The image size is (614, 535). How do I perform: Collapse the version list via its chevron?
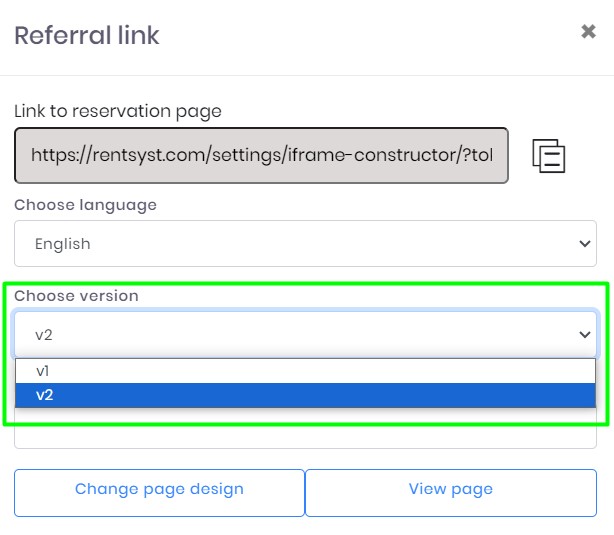586,334
